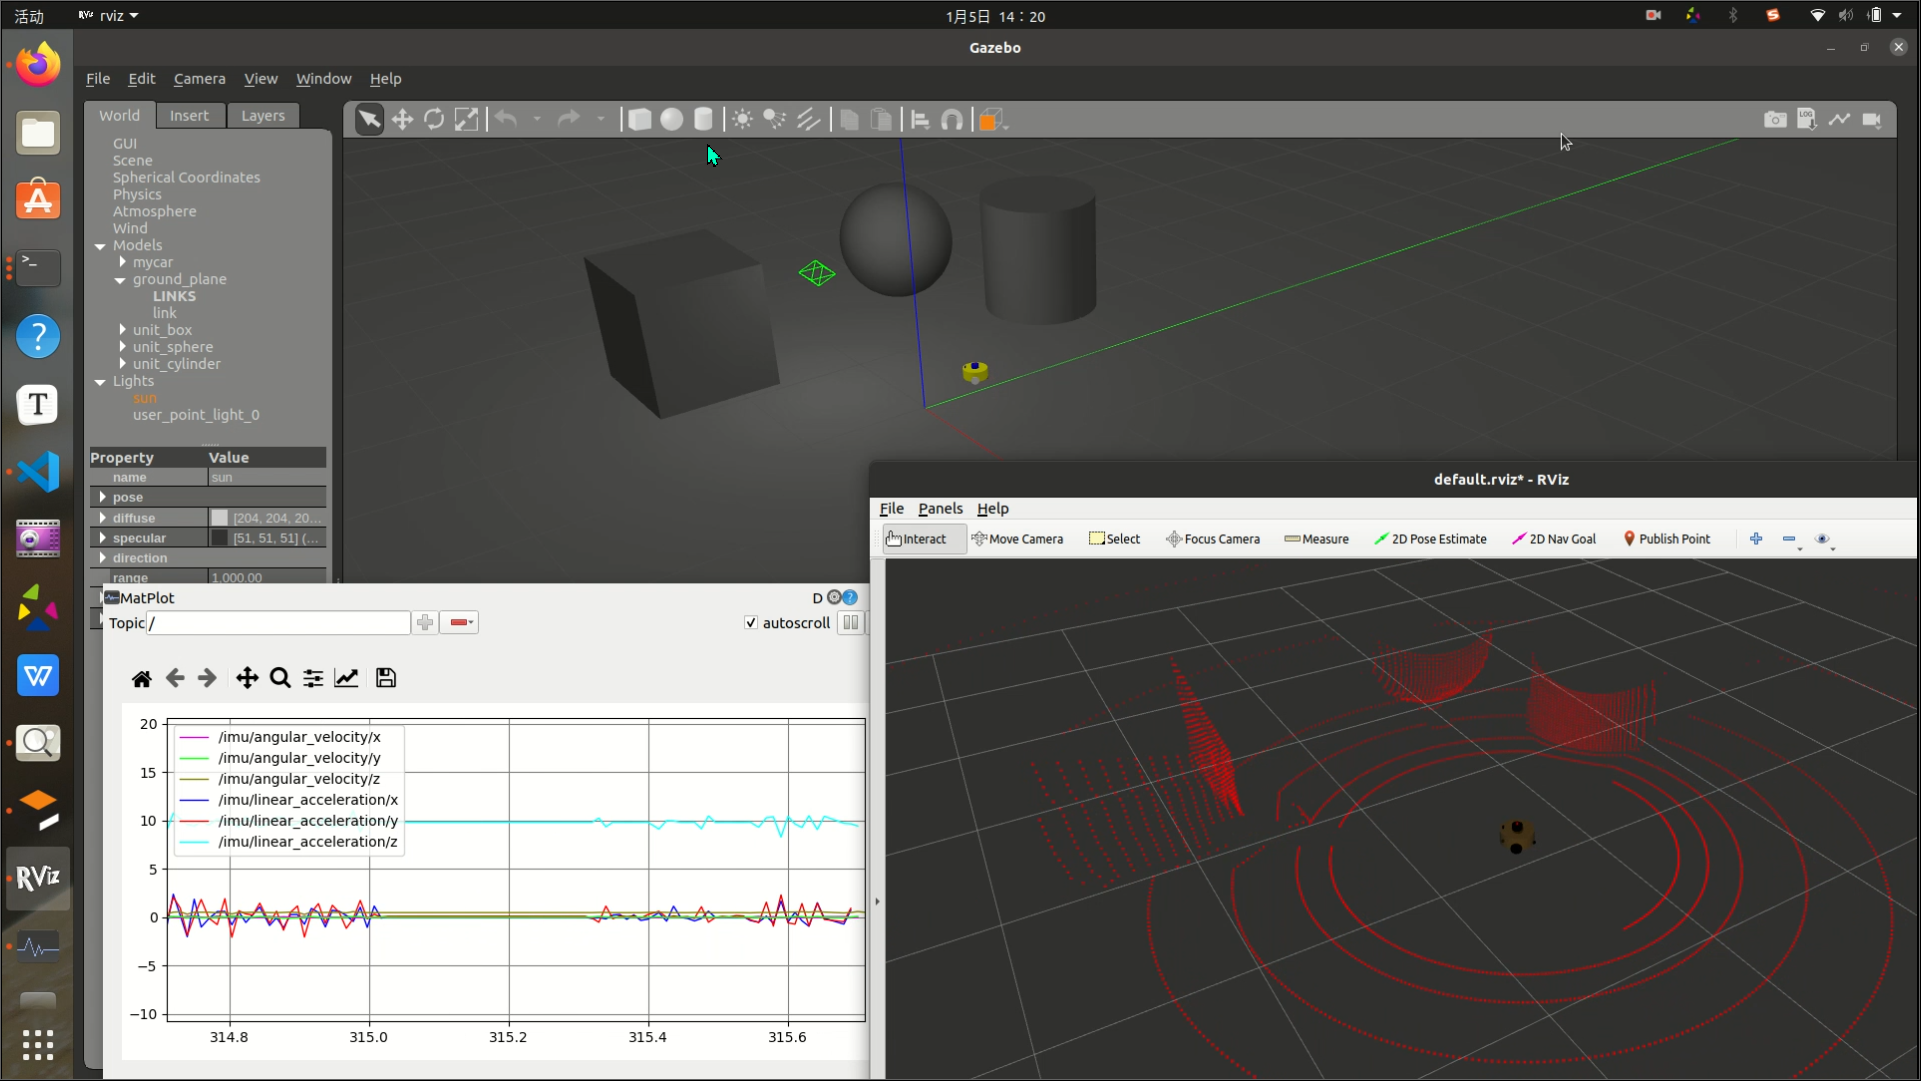Take a screenshot with the camera icon
The height and width of the screenshot is (1081, 1921).
(1775, 120)
